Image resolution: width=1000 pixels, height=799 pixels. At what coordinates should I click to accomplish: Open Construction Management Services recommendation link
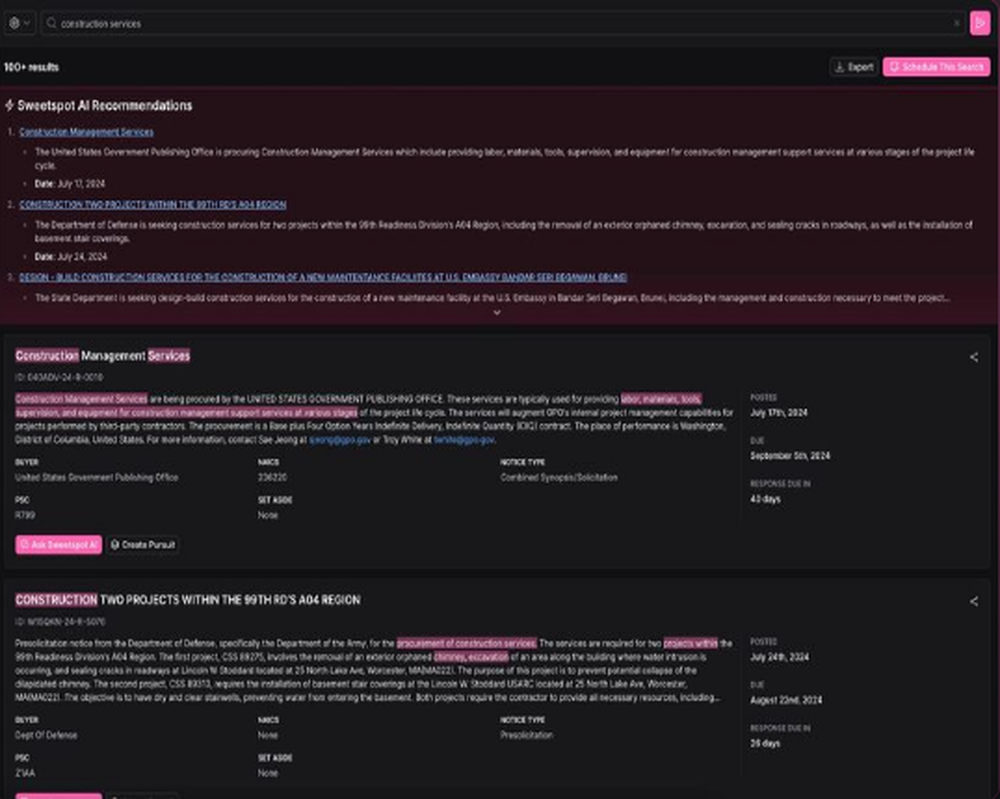click(x=86, y=132)
